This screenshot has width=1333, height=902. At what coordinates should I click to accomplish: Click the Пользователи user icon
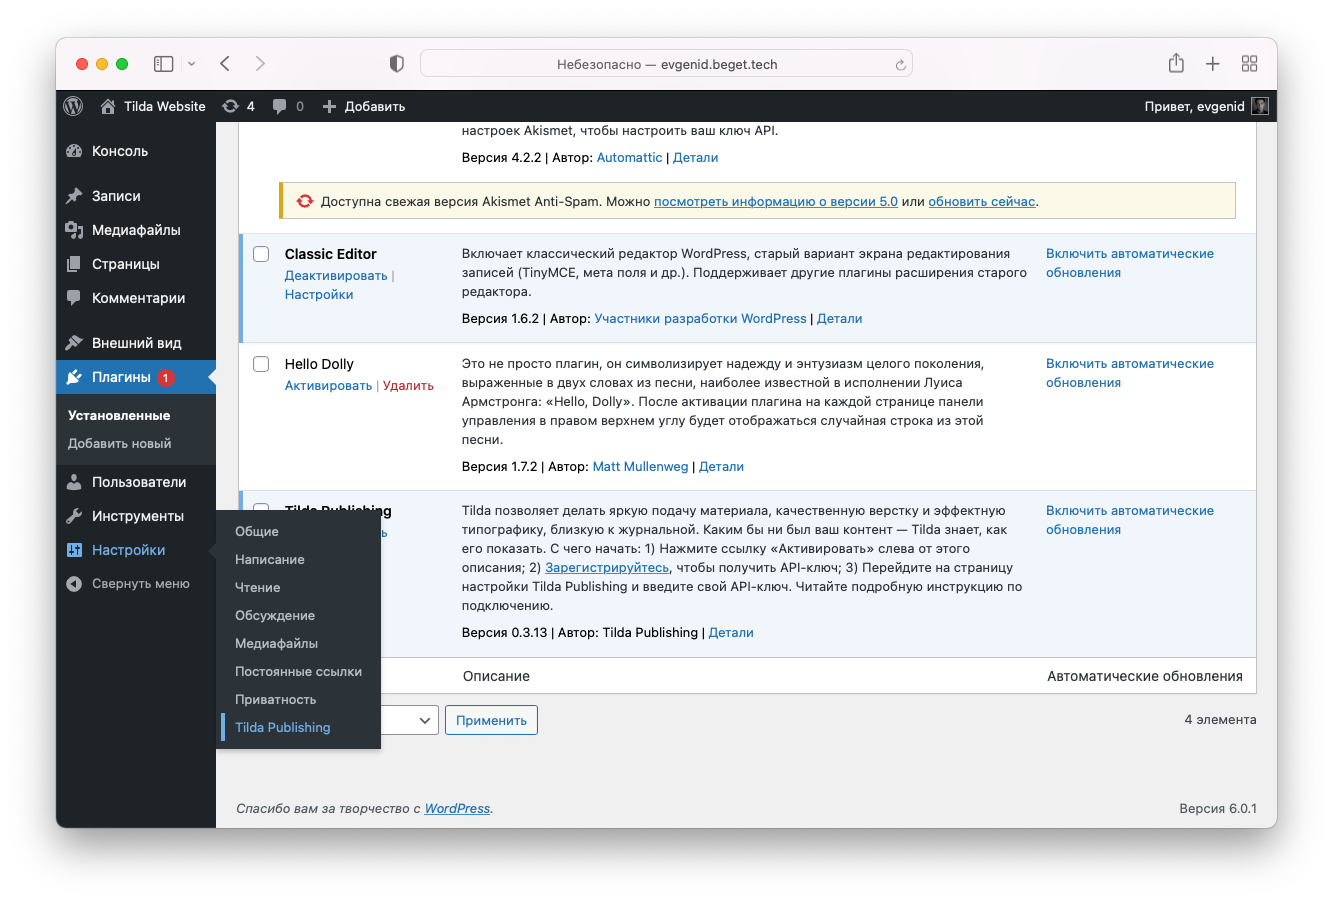[74, 482]
